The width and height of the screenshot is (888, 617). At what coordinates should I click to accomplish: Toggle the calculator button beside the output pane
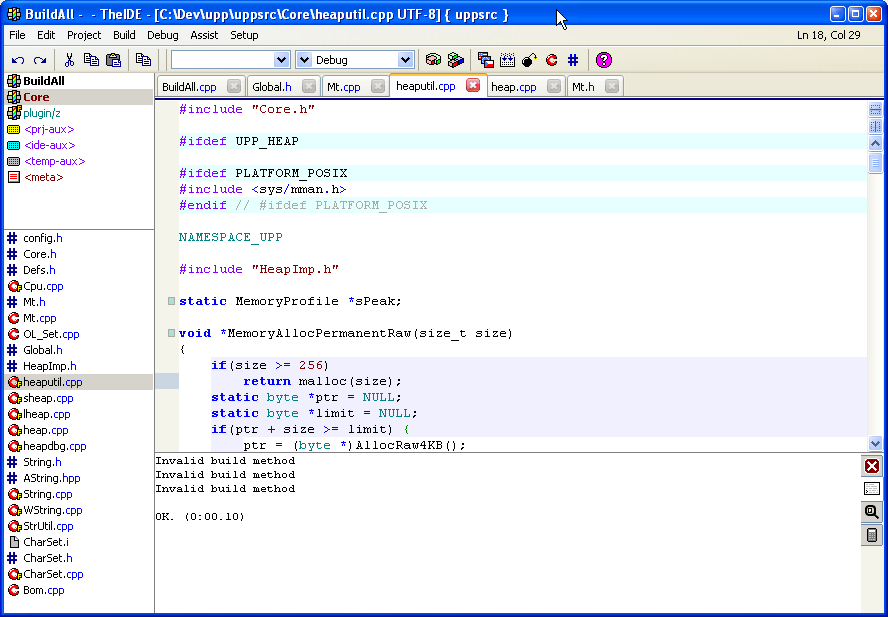872,535
